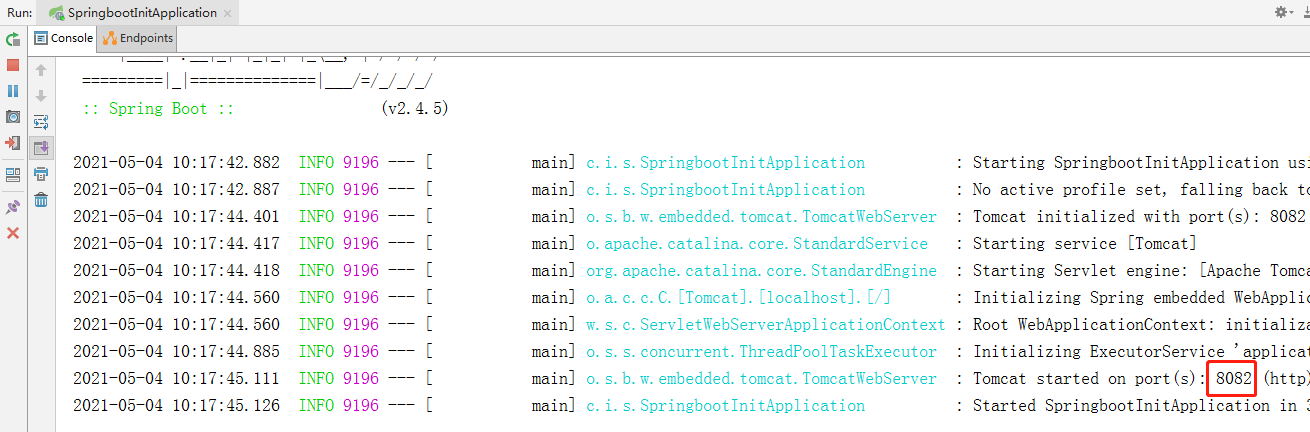Screen dimensions: 1310x432
Task: Click process id '9196' in the 10:17:45.126 line
Action: point(361,405)
